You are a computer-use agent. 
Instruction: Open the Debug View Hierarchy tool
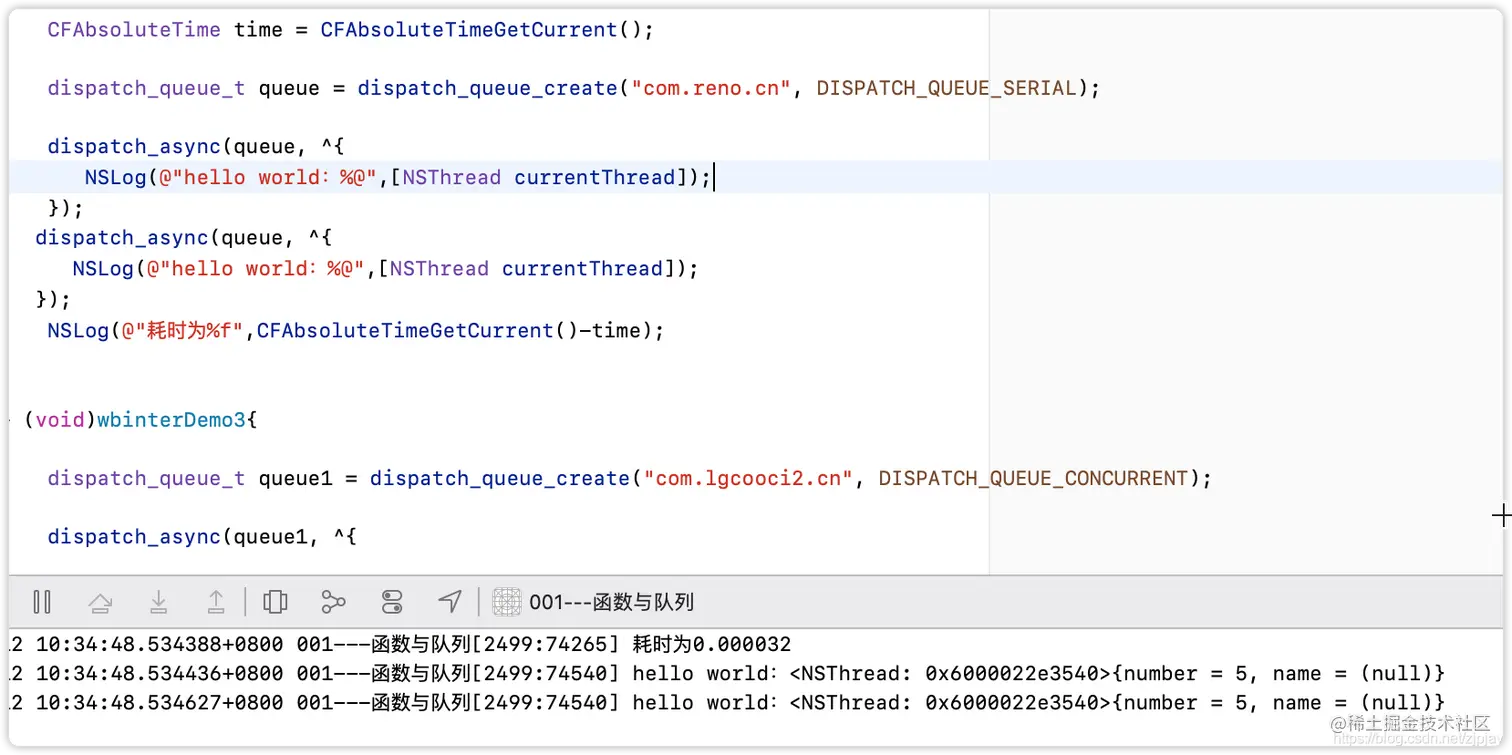pyautogui.click(x=275, y=601)
